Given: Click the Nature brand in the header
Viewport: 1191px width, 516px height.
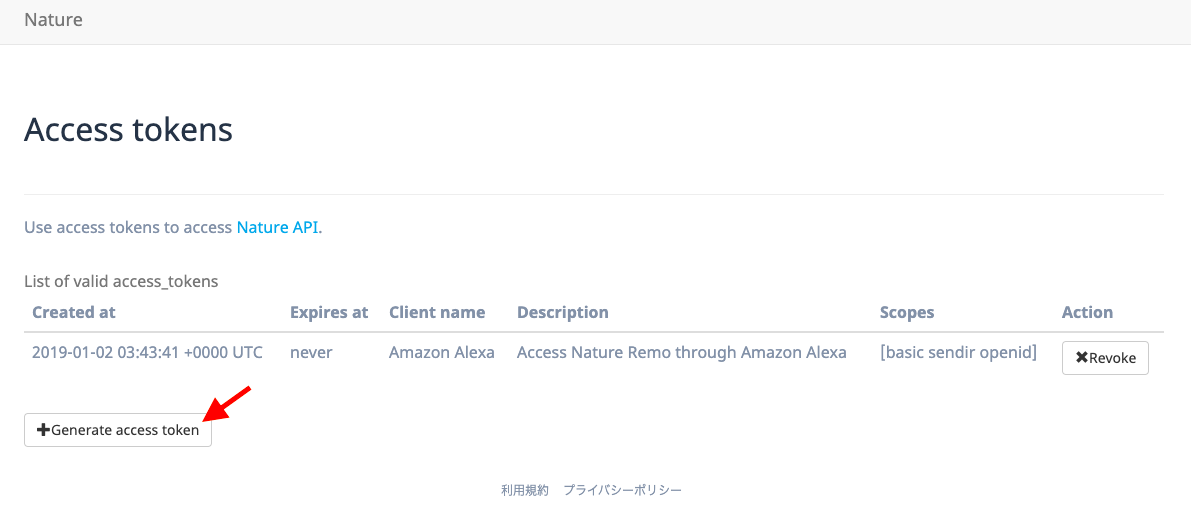Looking at the screenshot, I should (x=53, y=20).
